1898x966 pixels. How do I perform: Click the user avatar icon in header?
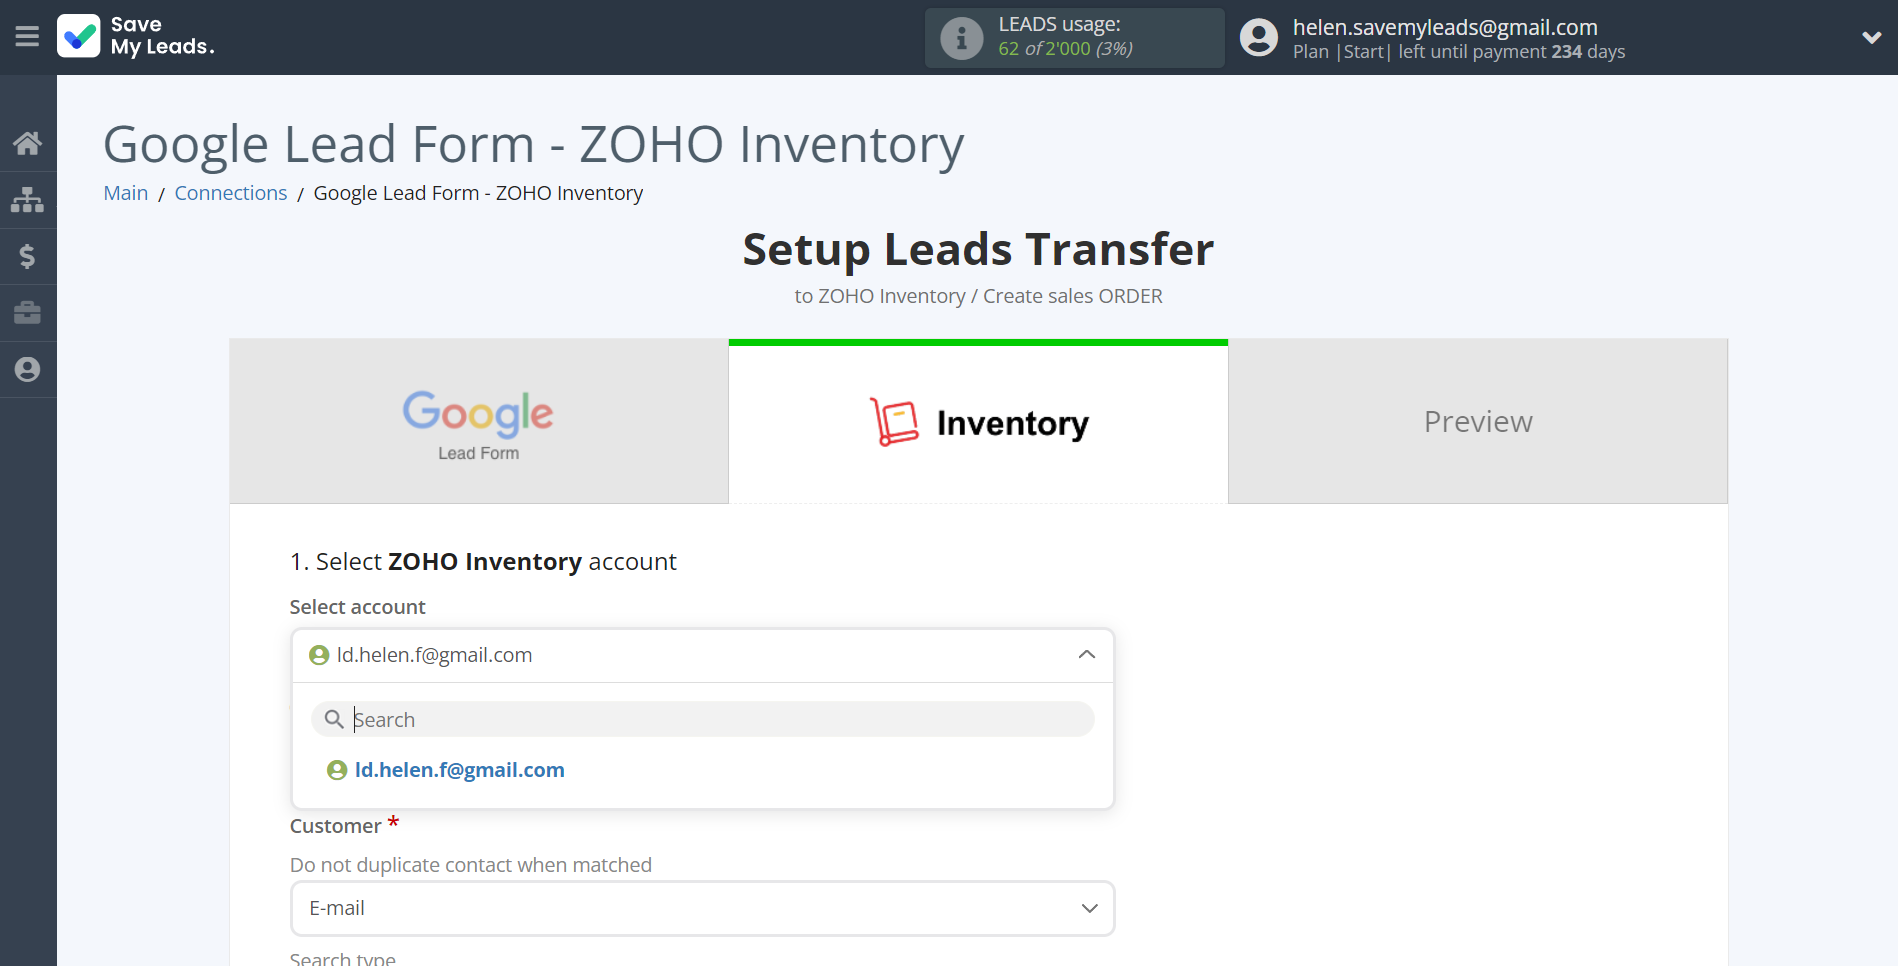(1258, 38)
